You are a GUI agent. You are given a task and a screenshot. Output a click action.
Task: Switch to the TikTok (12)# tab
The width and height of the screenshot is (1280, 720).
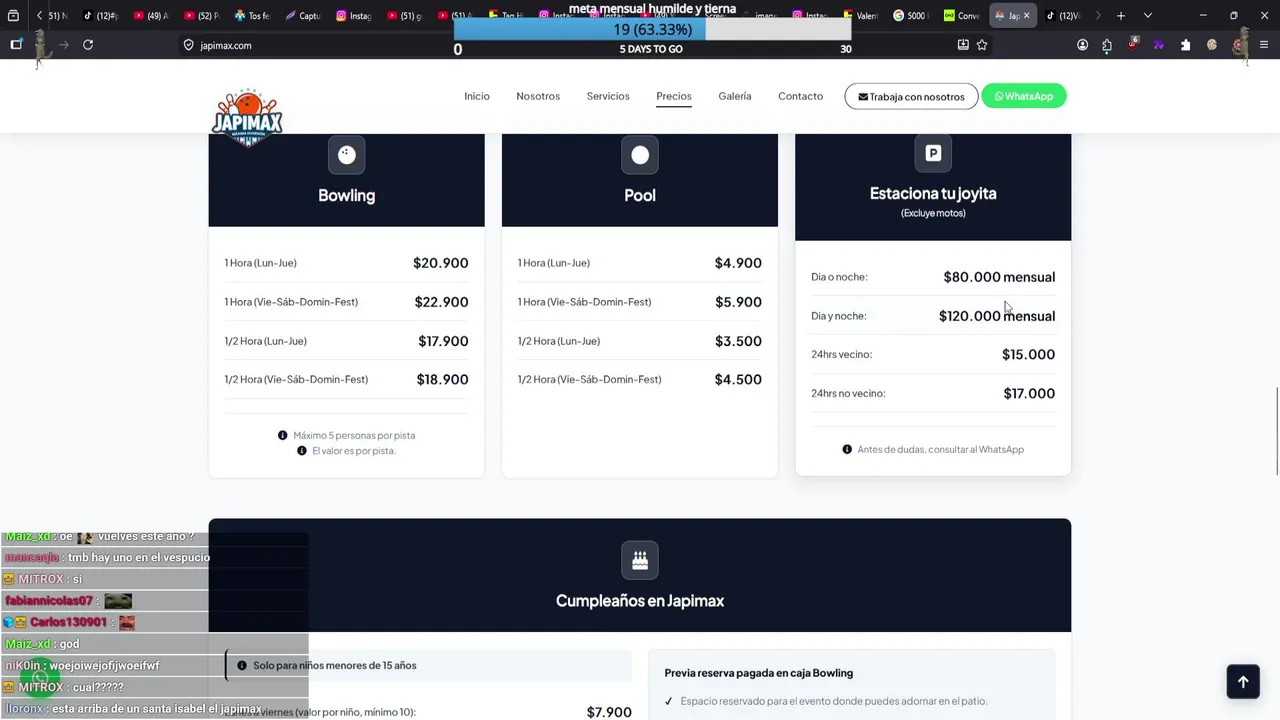click(100, 16)
